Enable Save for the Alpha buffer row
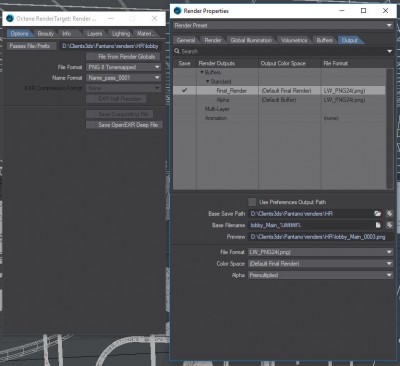This screenshot has width=400, height=366. click(x=184, y=100)
